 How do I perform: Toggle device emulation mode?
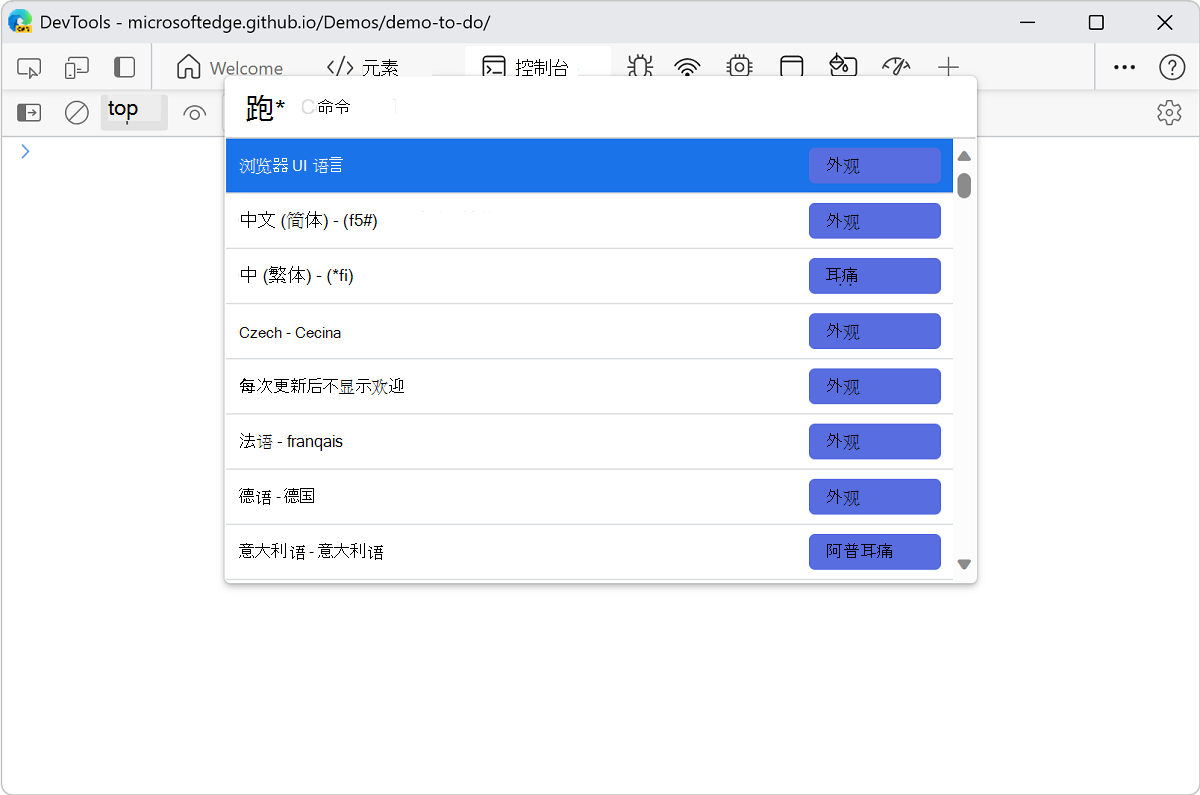(76, 67)
